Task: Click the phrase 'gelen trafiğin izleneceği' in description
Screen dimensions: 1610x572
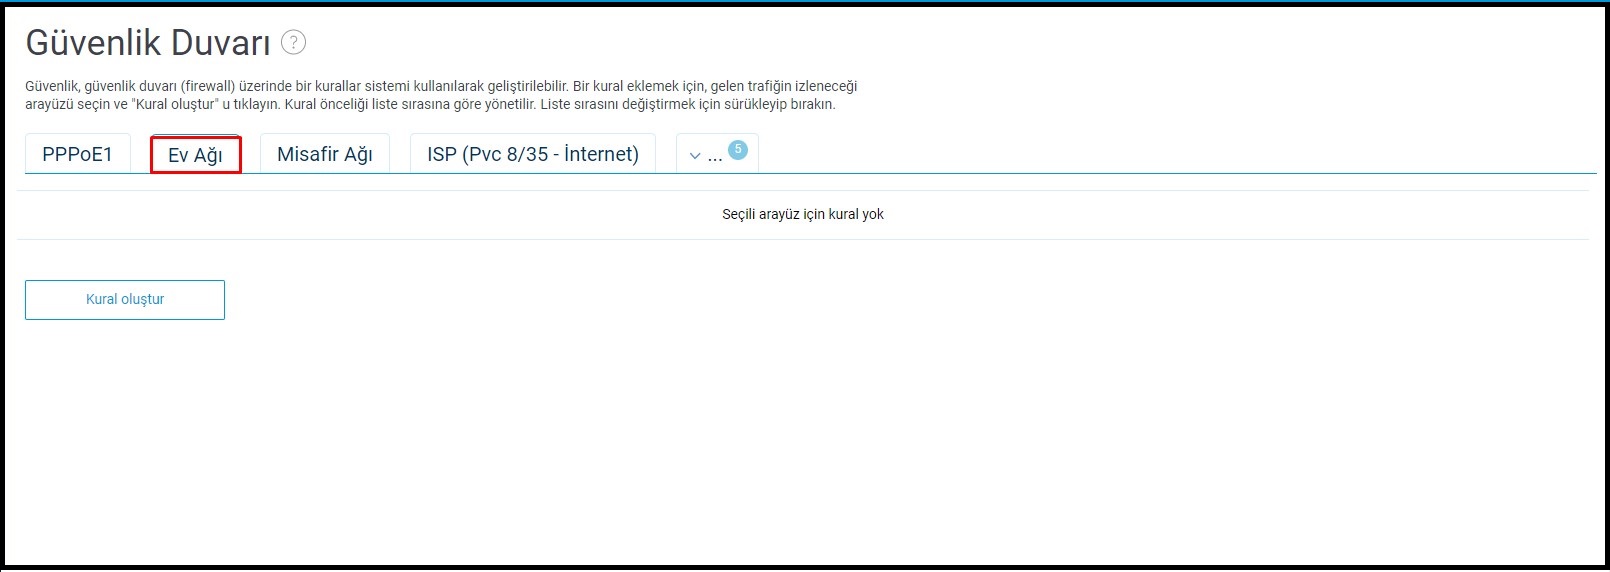Action: click(783, 87)
